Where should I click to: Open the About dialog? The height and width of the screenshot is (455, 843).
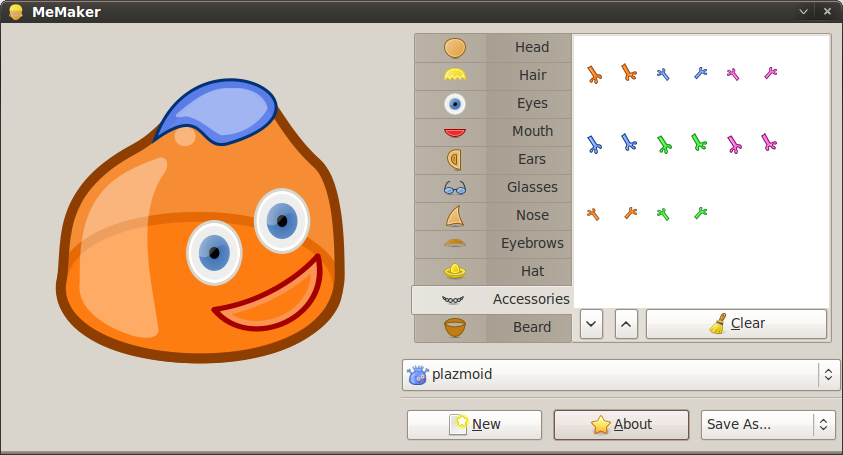click(x=621, y=425)
